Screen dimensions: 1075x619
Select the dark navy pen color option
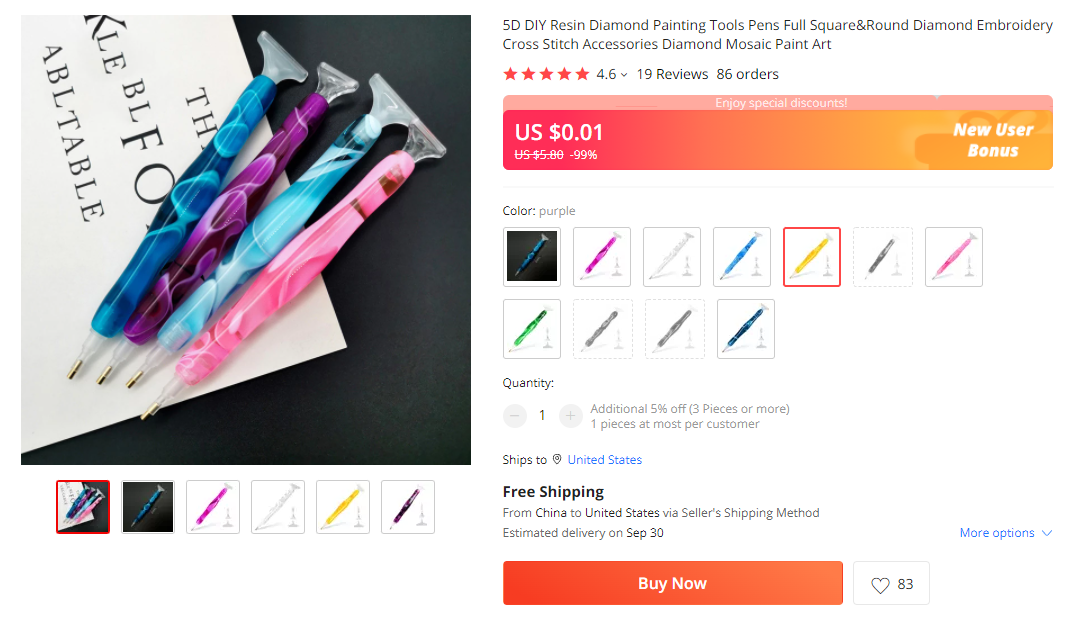[x=745, y=329]
